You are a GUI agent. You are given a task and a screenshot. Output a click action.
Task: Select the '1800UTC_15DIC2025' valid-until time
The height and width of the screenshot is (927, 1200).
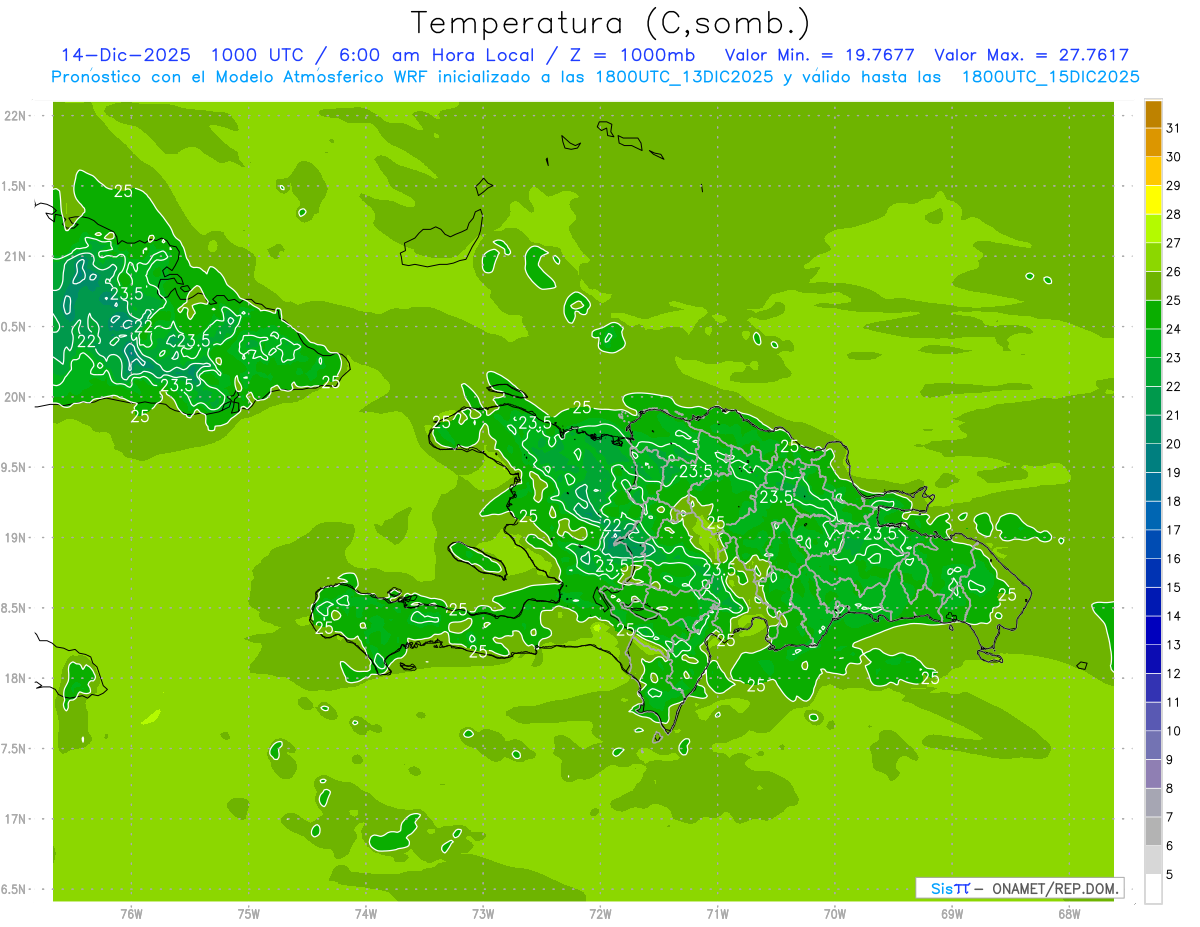[1050, 77]
